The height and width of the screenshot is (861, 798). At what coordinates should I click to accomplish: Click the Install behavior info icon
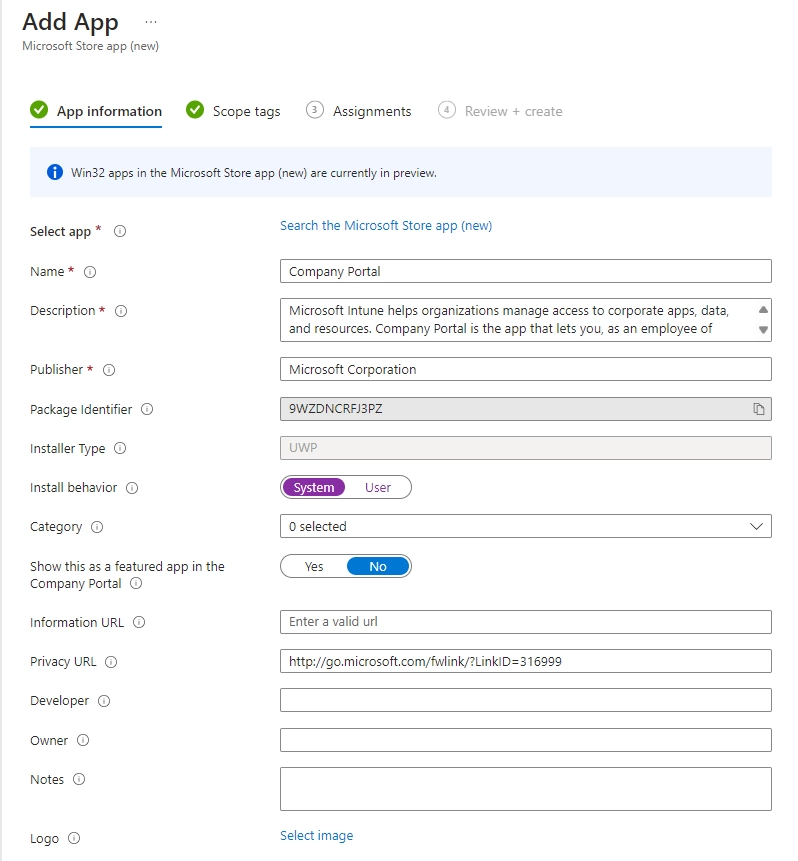tap(132, 488)
